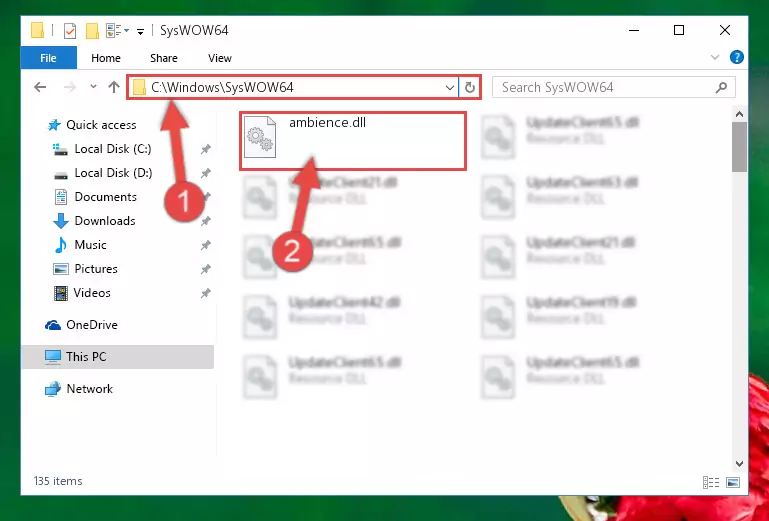Click the Music note icon
This screenshot has height=521, width=769.
[x=61, y=245]
